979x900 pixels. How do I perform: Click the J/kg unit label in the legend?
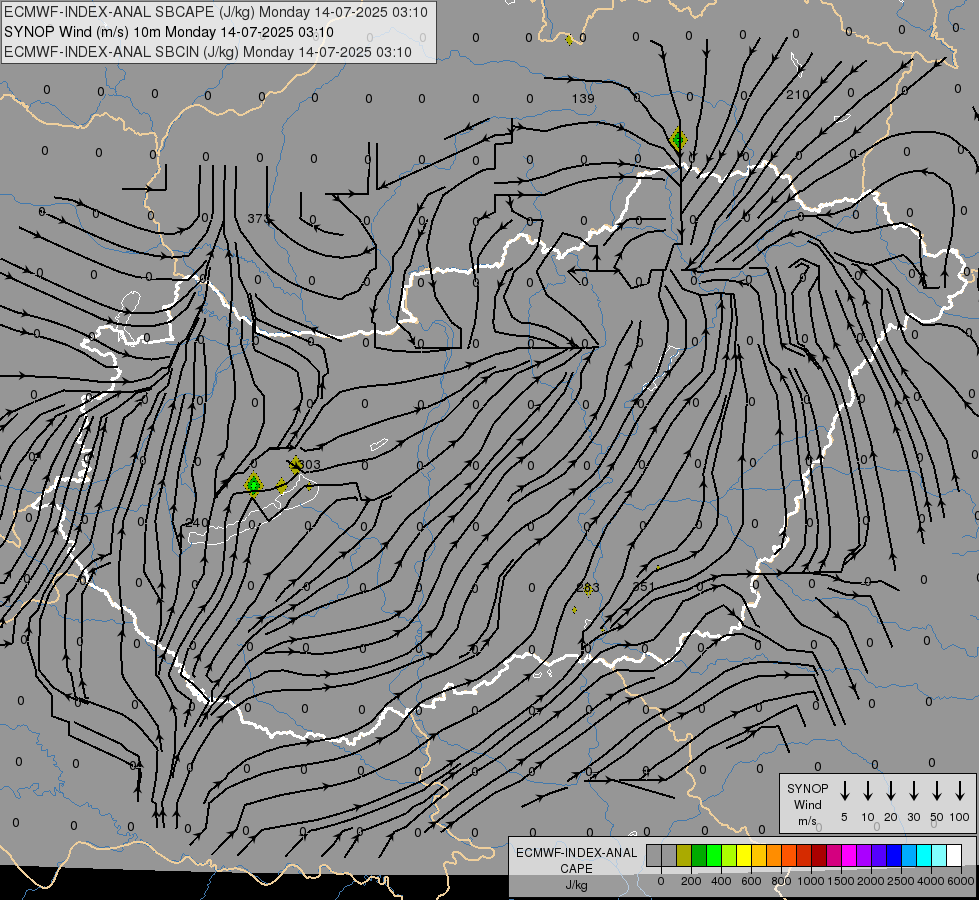tap(576, 885)
